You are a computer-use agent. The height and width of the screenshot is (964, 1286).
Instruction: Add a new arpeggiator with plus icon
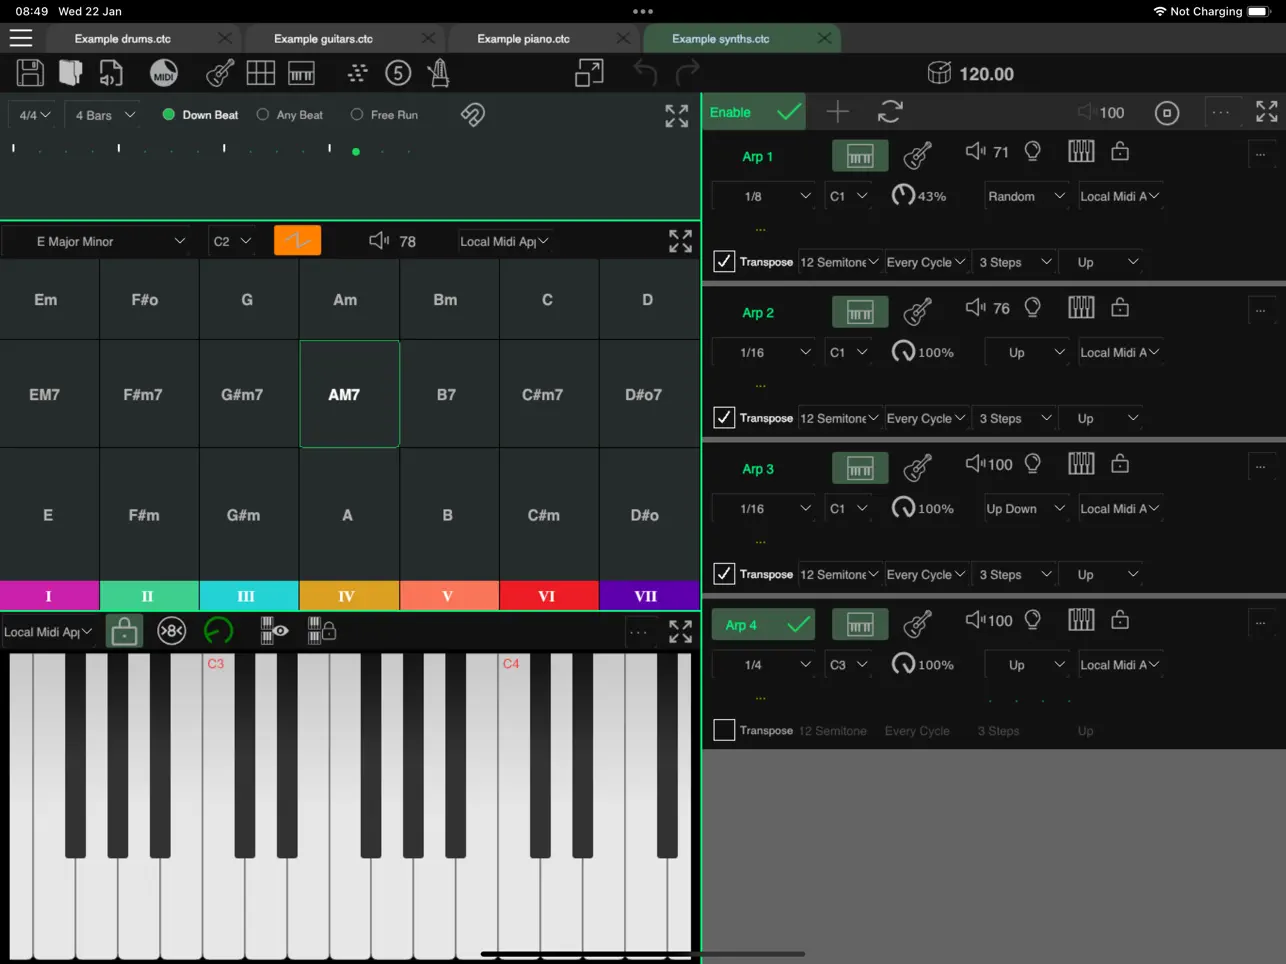click(838, 112)
